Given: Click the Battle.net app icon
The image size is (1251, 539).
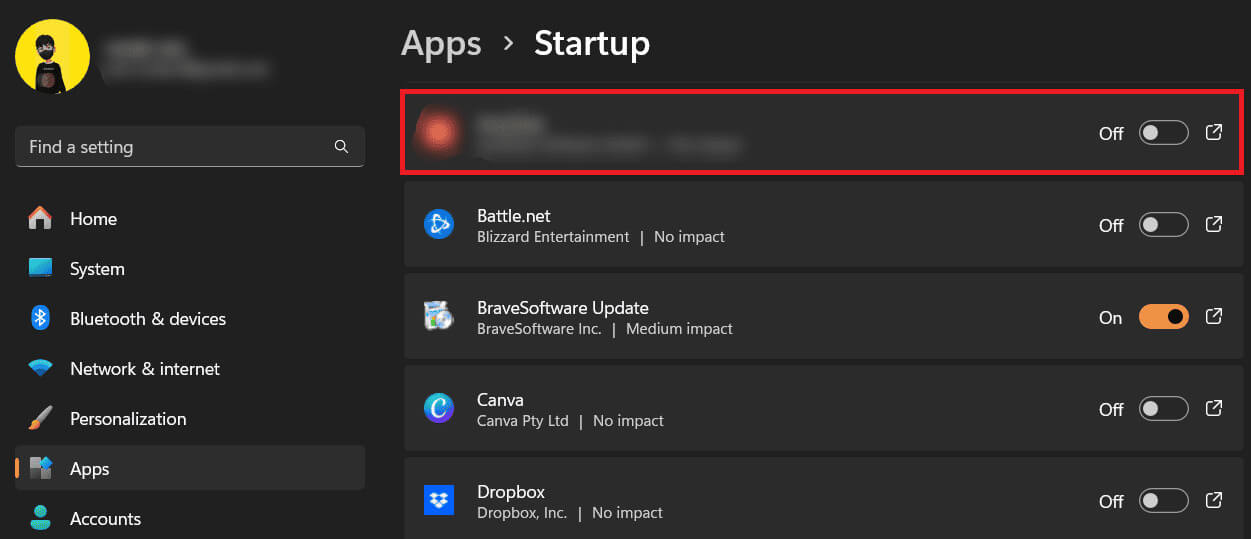Looking at the screenshot, I should [x=439, y=225].
